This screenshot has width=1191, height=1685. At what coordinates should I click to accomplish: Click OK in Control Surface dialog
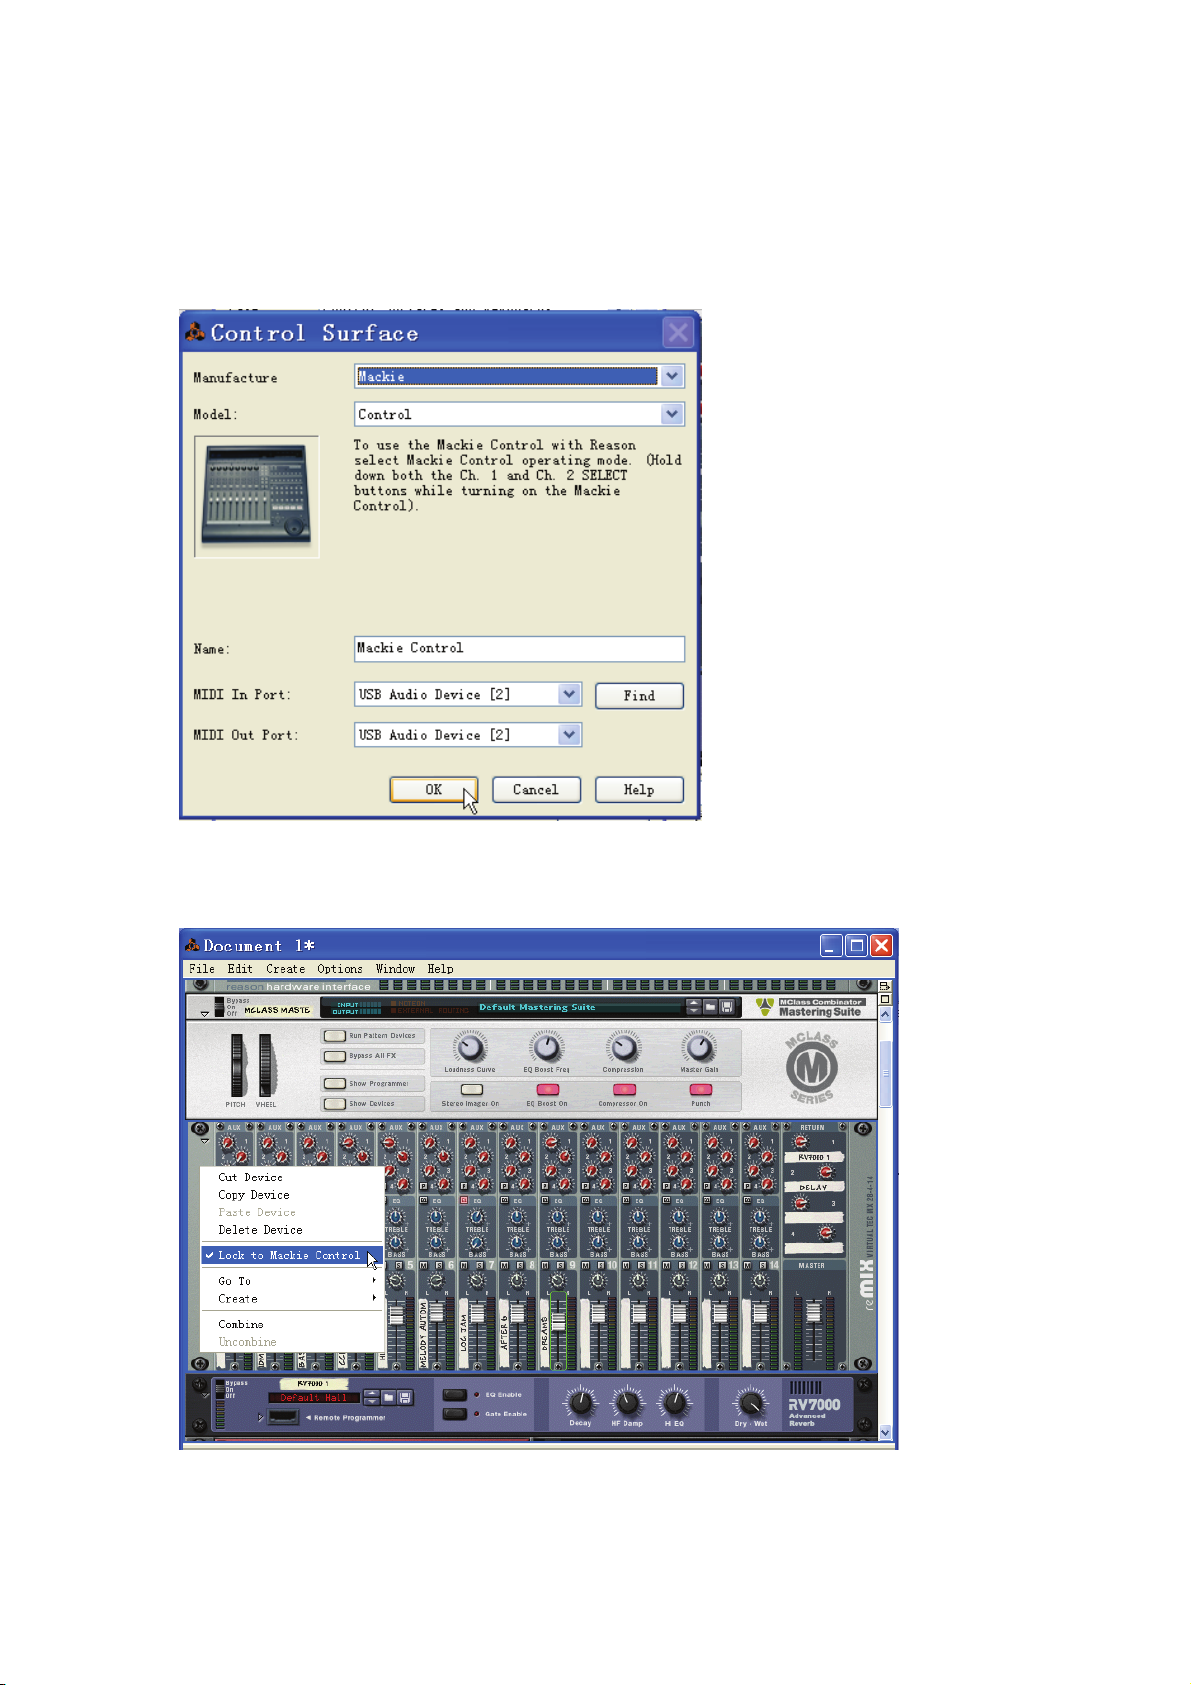tap(434, 789)
